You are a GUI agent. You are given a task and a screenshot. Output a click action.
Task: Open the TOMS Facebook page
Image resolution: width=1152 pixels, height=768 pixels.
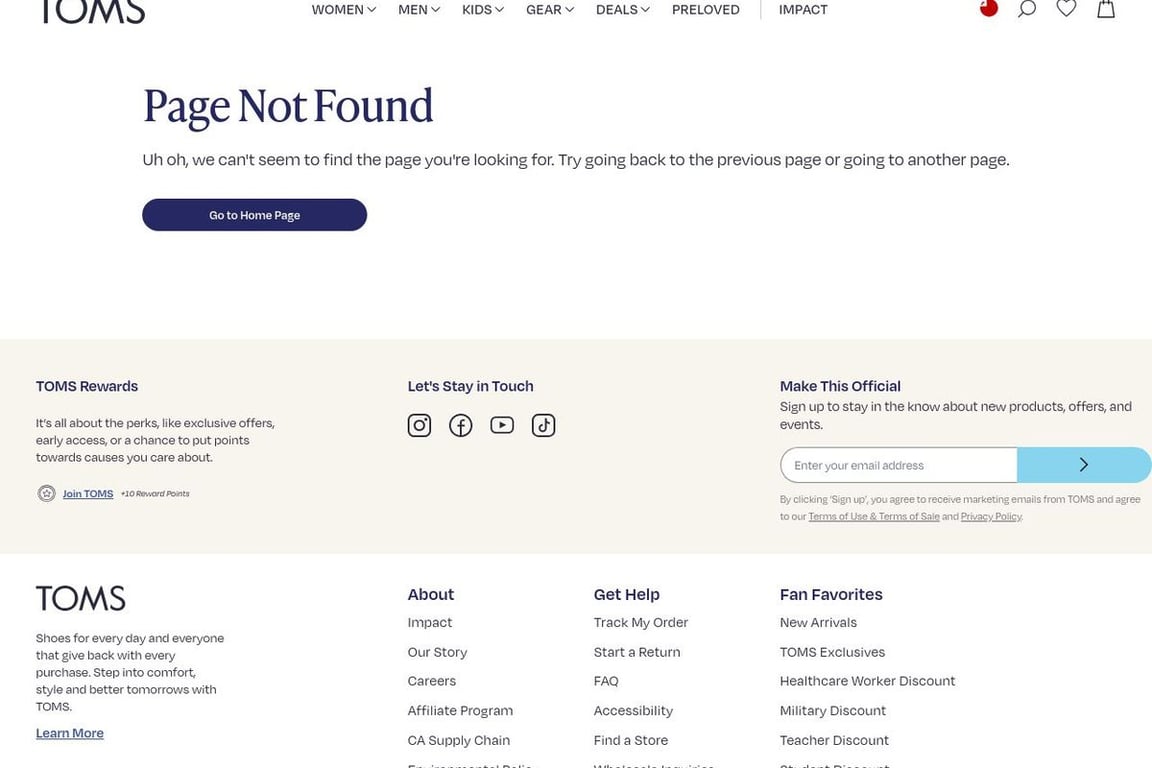(x=461, y=426)
